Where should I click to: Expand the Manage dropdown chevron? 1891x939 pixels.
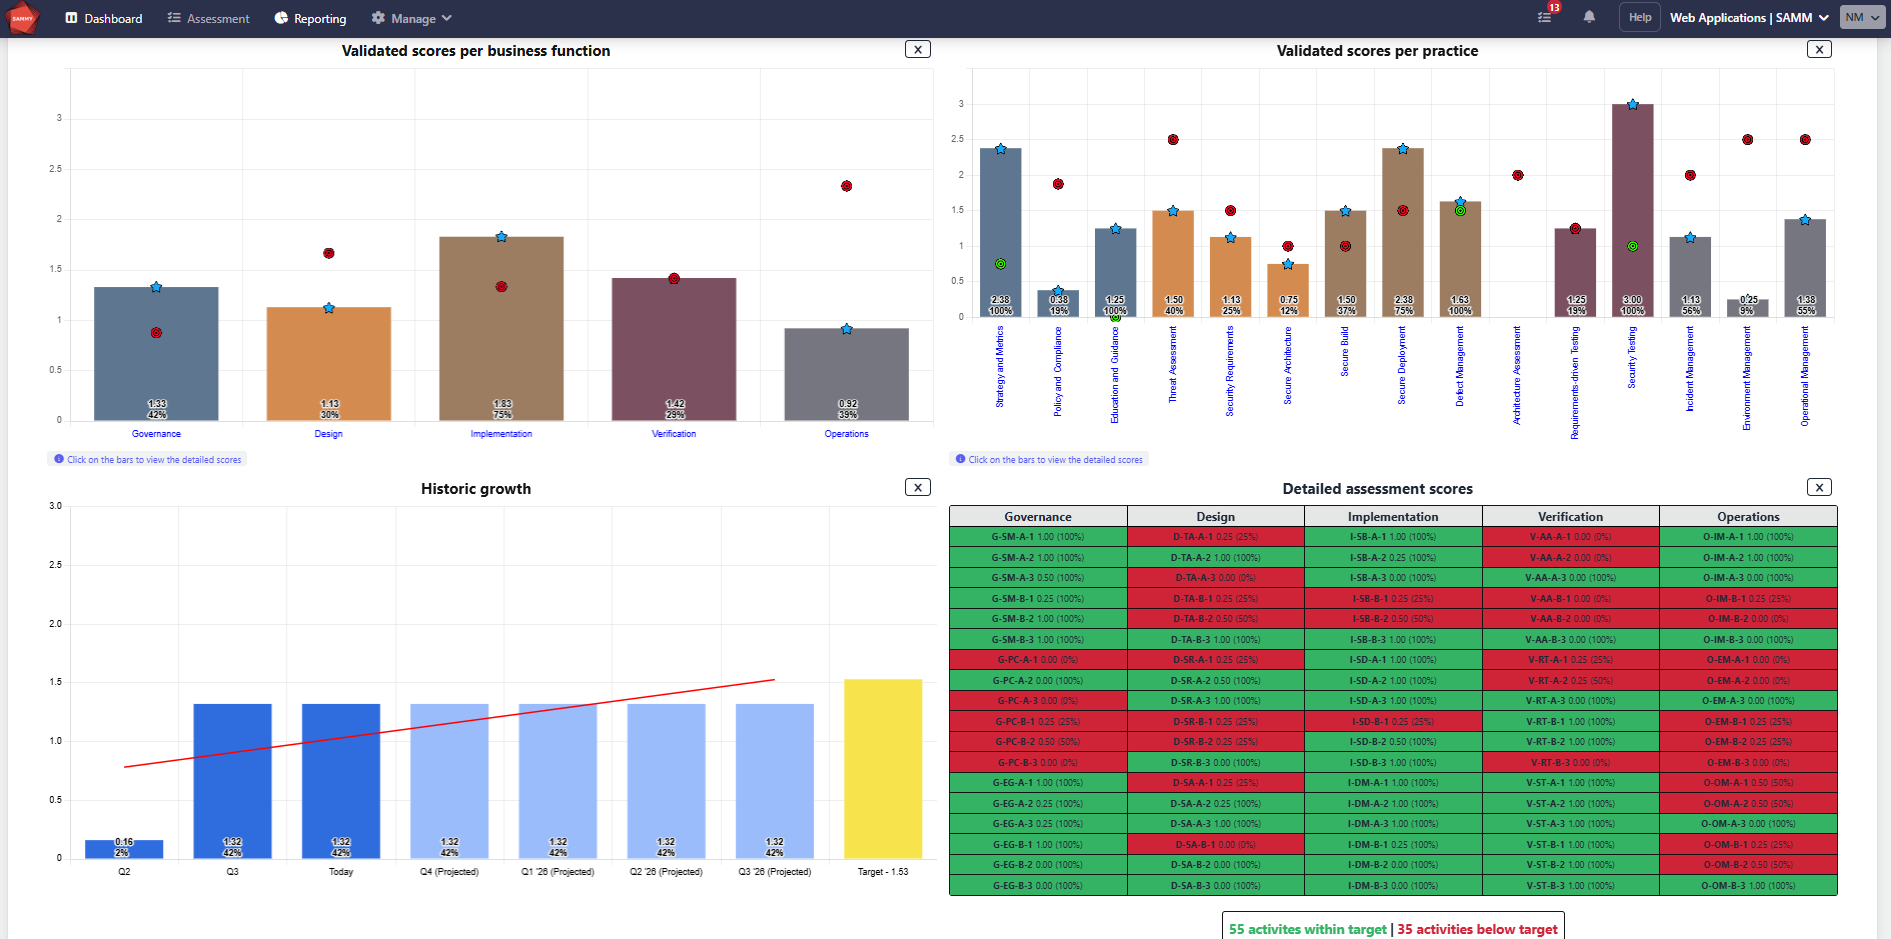coord(444,18)
